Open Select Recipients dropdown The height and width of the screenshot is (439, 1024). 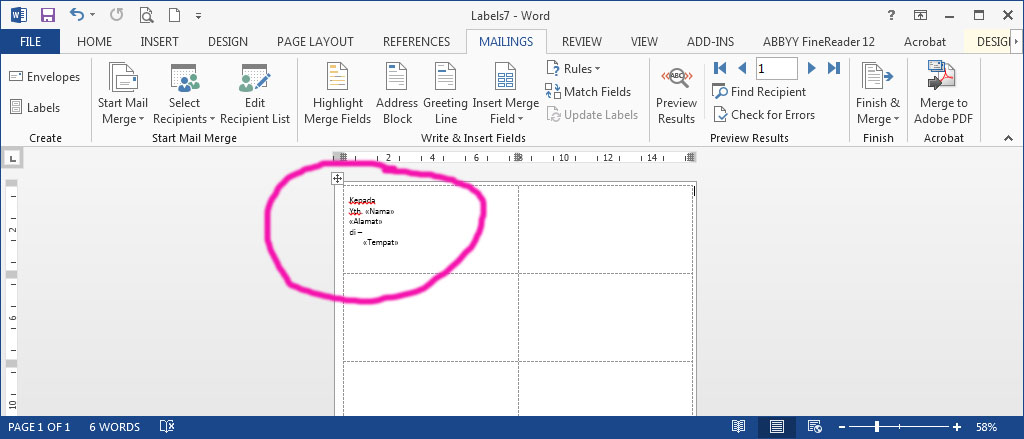click(x=184, y=95)
